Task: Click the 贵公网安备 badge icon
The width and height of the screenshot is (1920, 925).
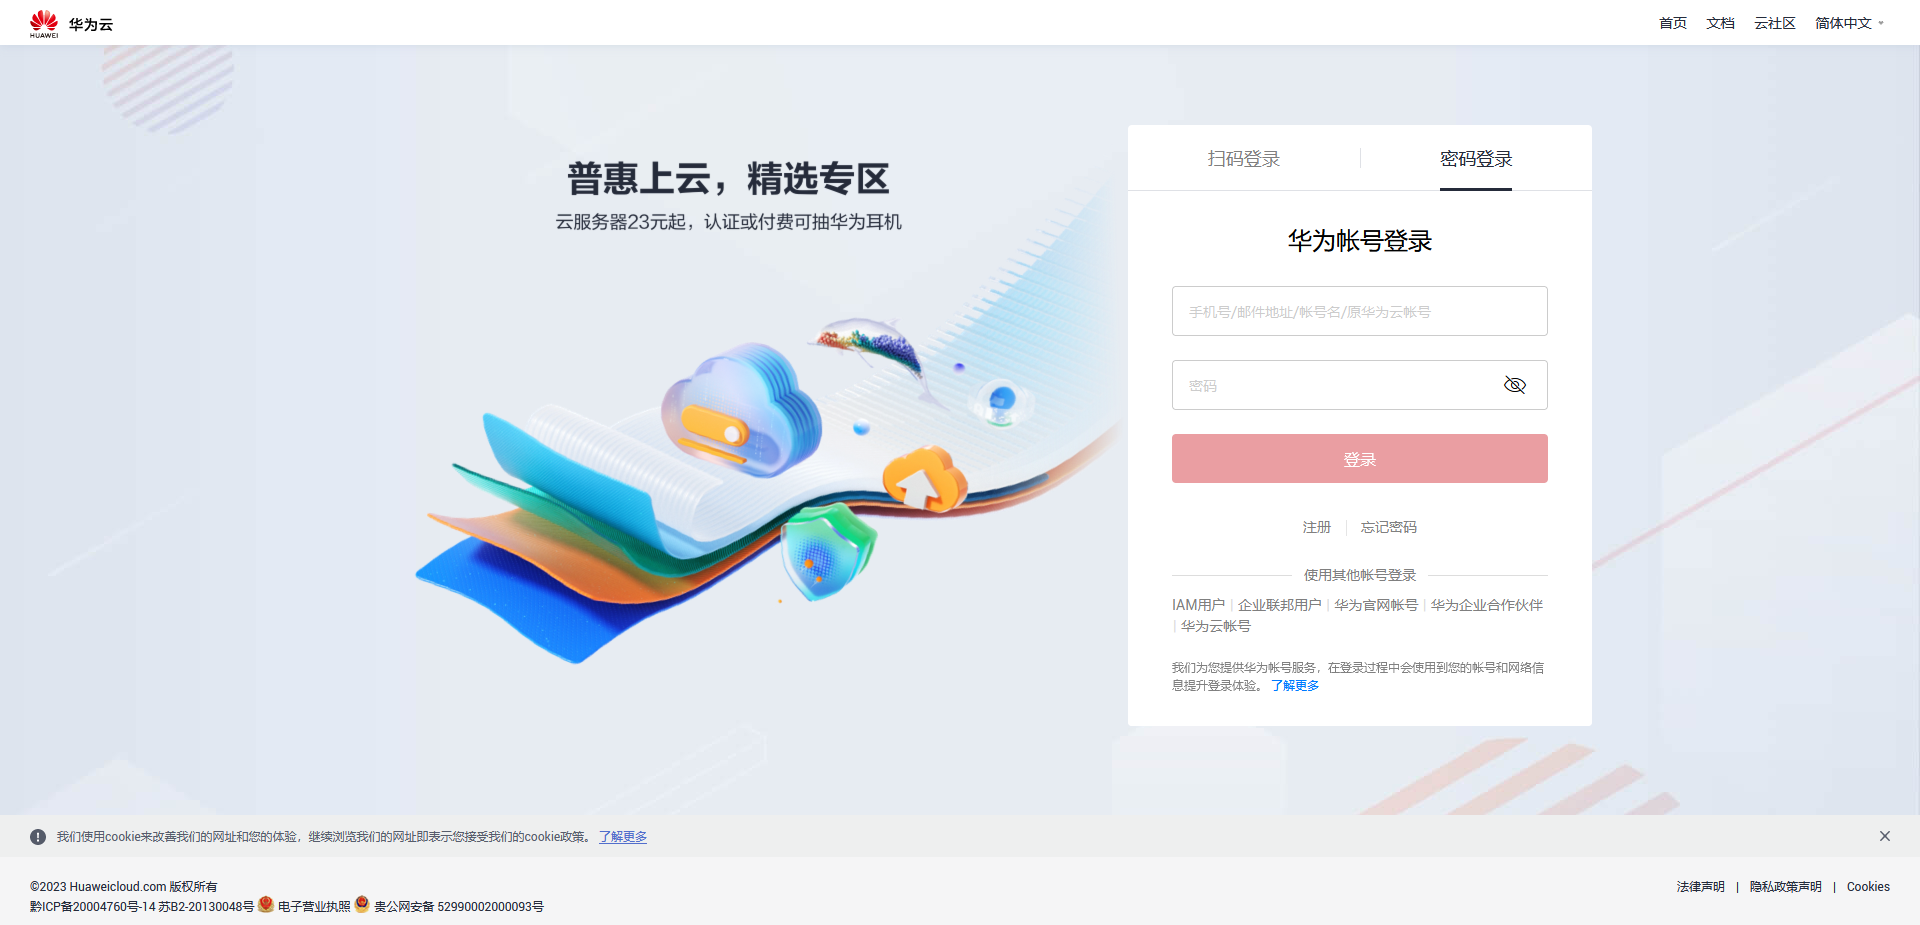Action: point(362,905)
